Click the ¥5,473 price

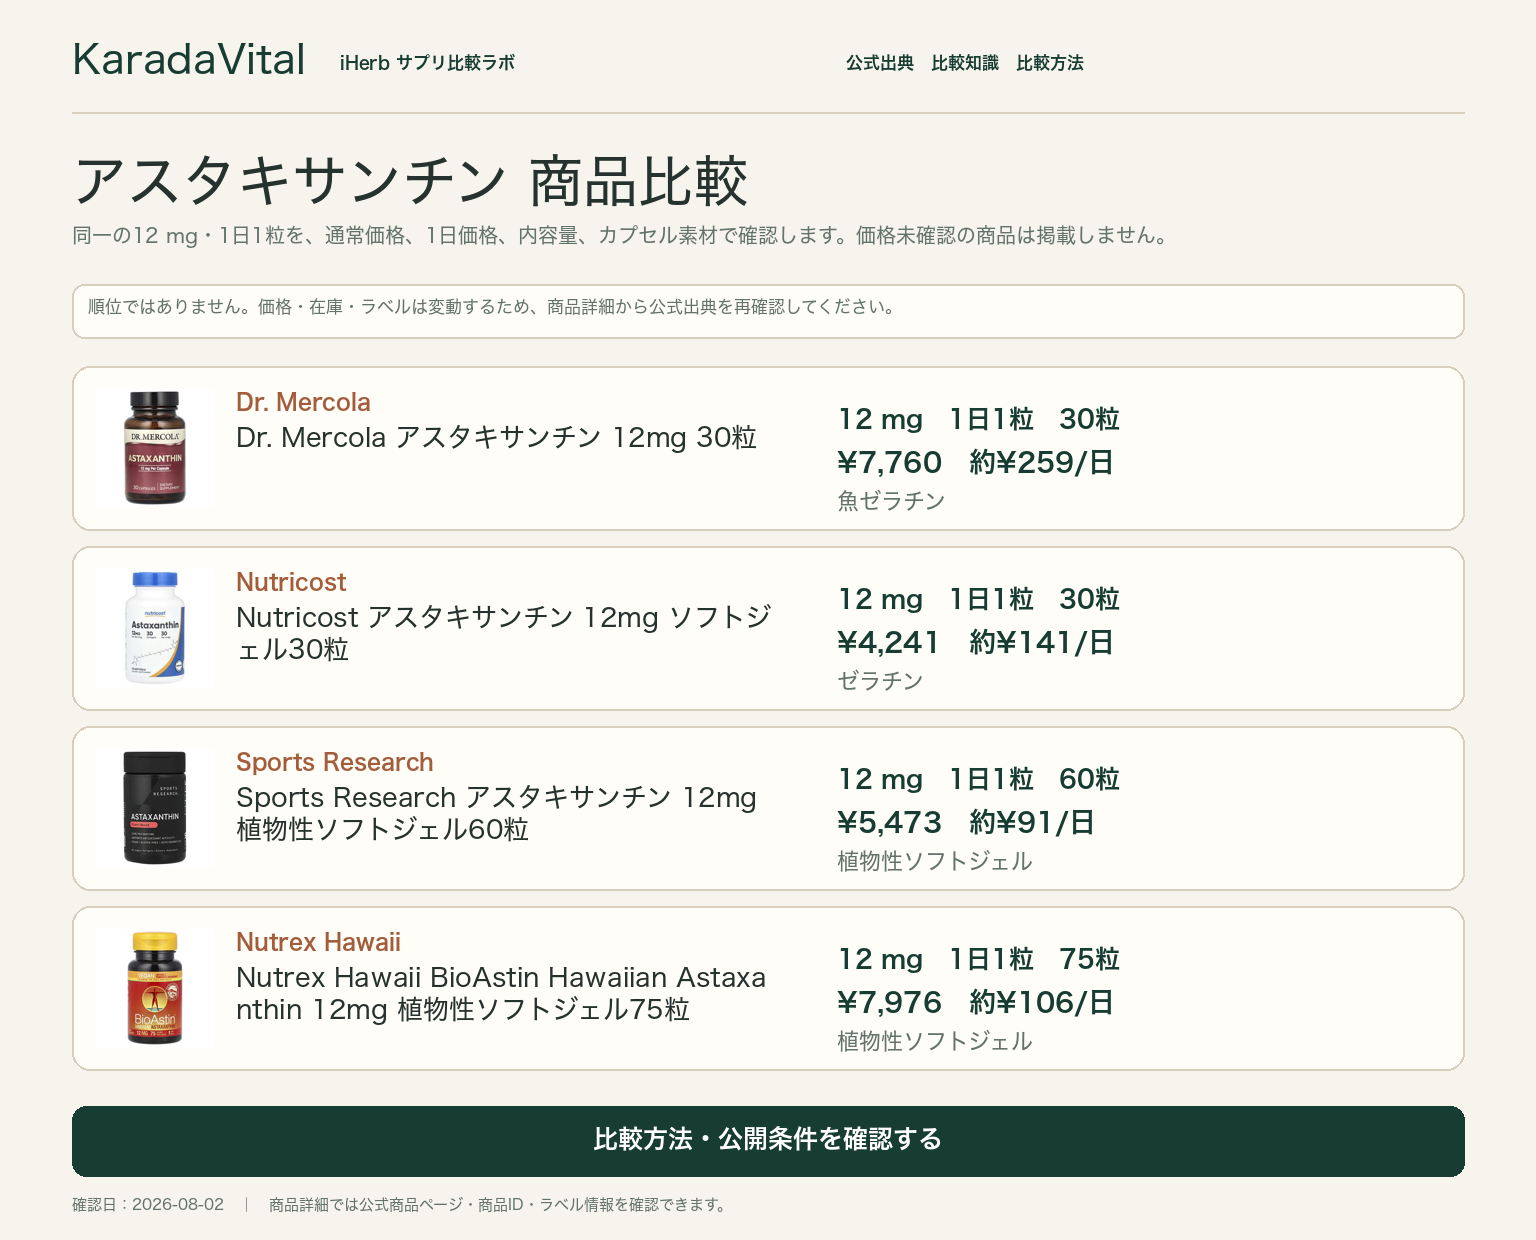(890, 822)
